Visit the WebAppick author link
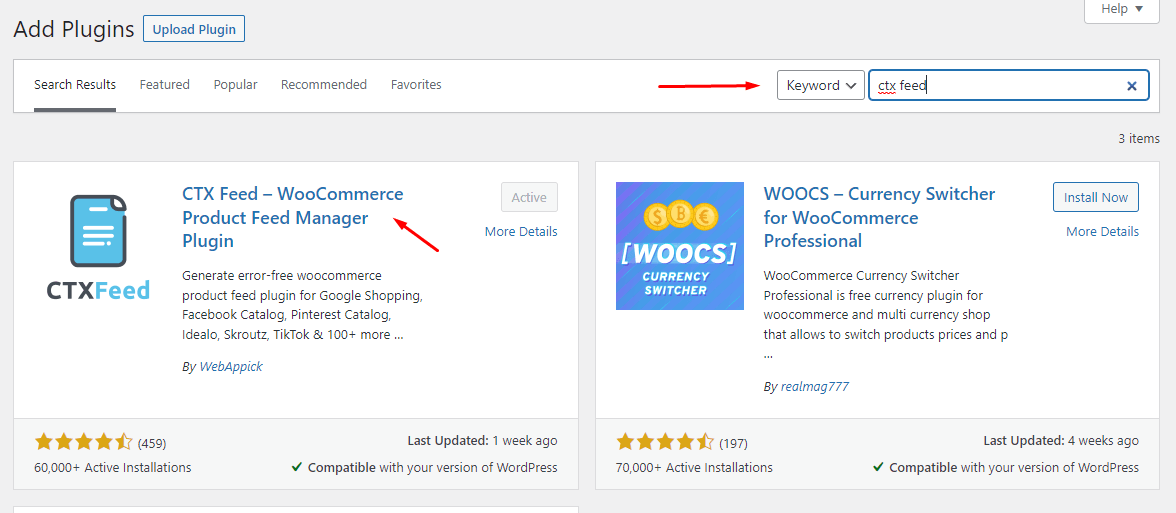The image size is (1176, 513). point(231,367)
